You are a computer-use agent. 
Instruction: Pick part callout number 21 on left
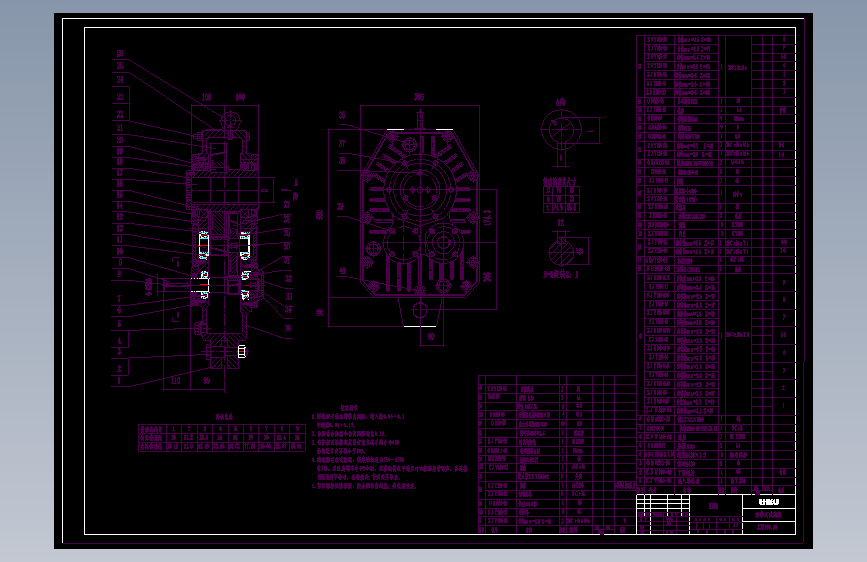[120, 128]
